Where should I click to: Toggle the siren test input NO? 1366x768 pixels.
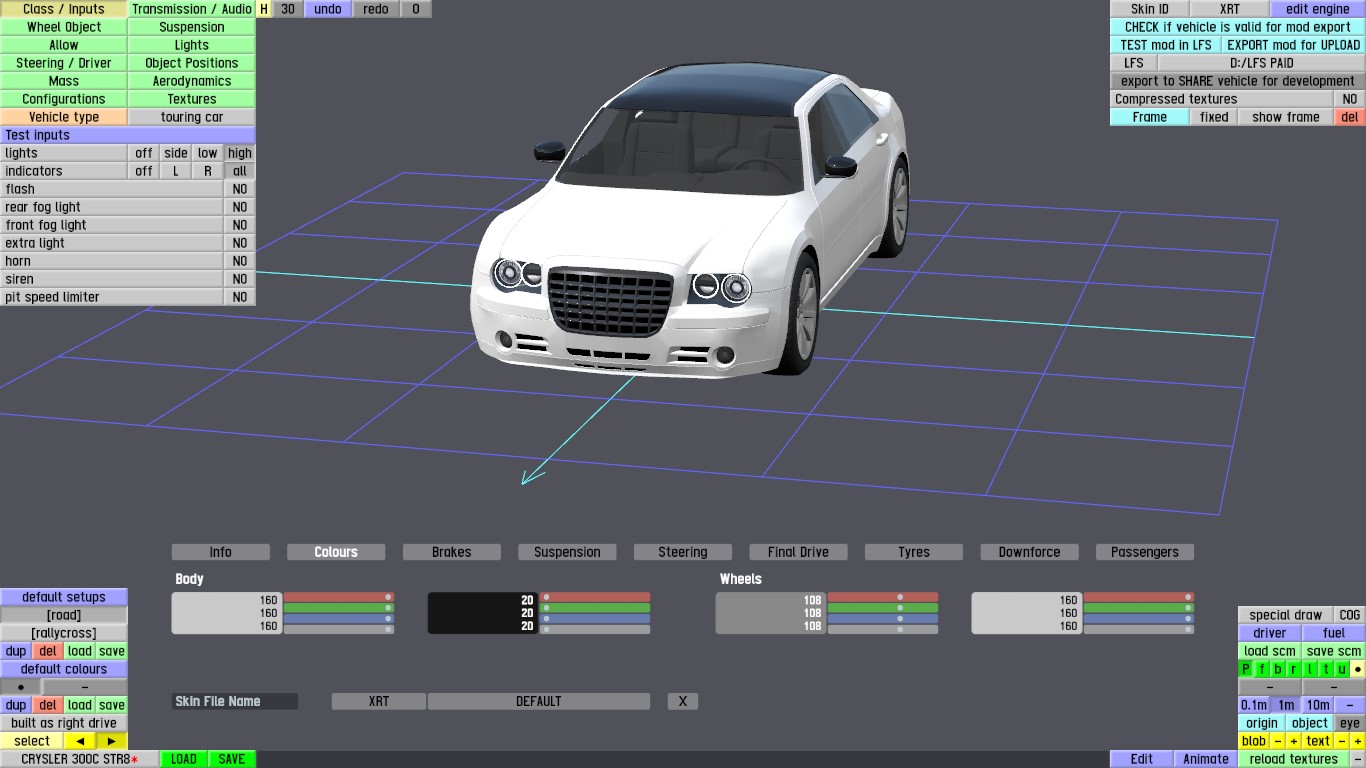click(240, 279)
